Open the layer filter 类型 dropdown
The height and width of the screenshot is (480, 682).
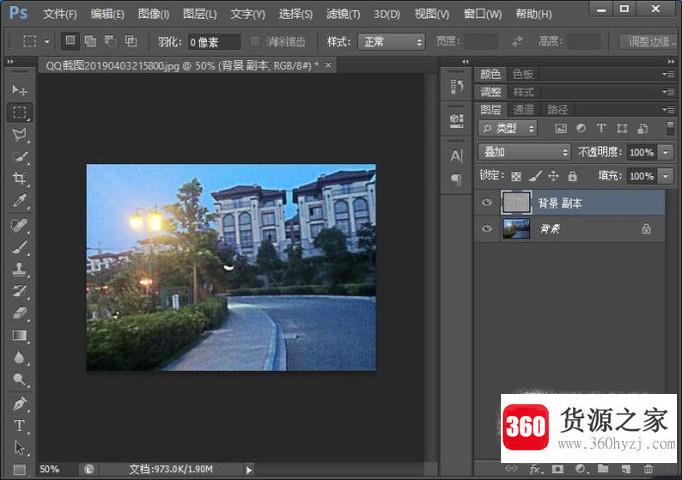click(x=508, y=128)
